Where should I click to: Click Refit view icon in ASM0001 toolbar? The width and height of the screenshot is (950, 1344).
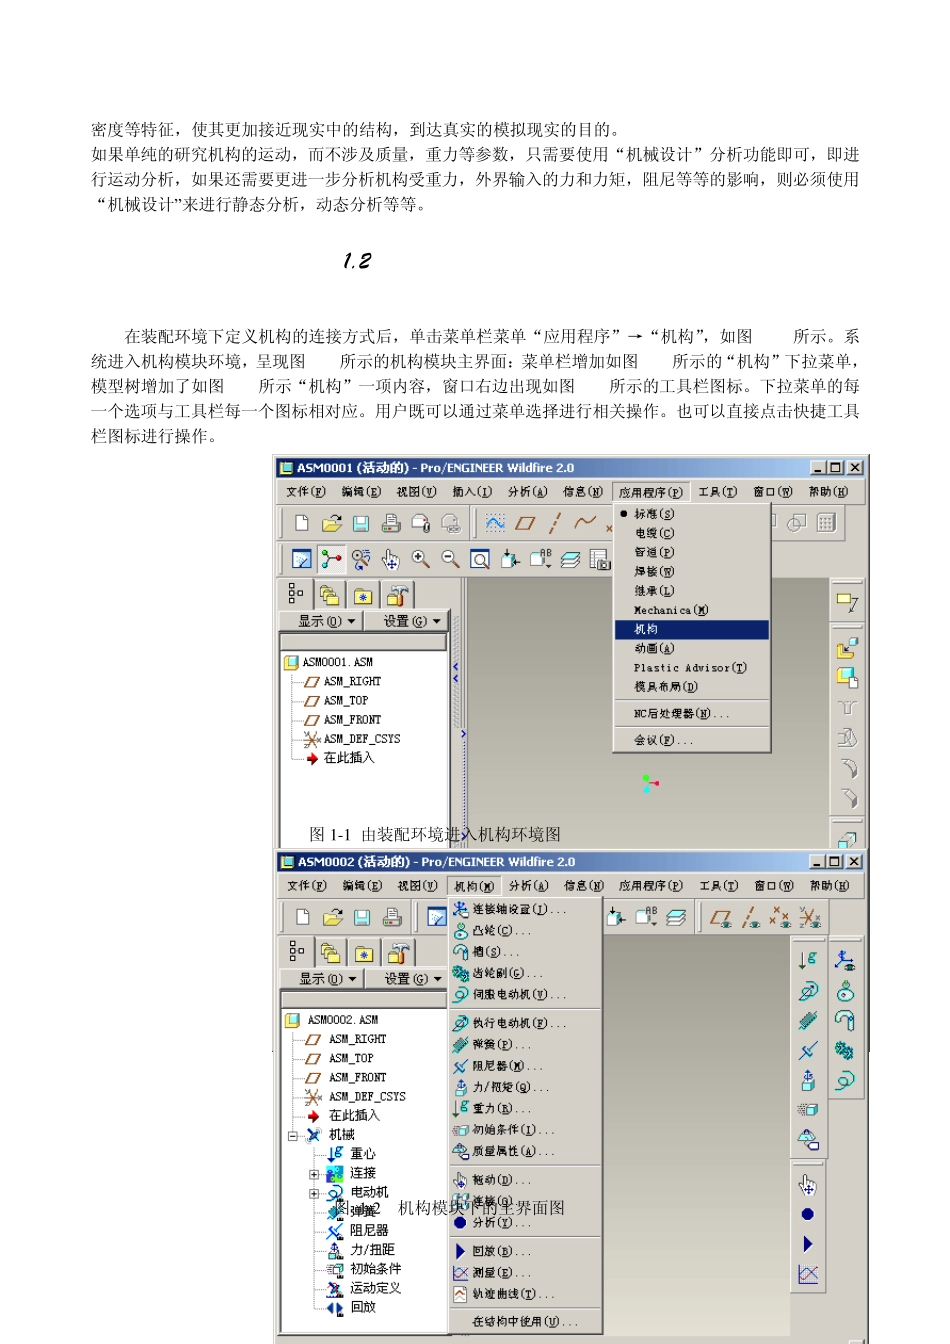[x=480, y=559]
